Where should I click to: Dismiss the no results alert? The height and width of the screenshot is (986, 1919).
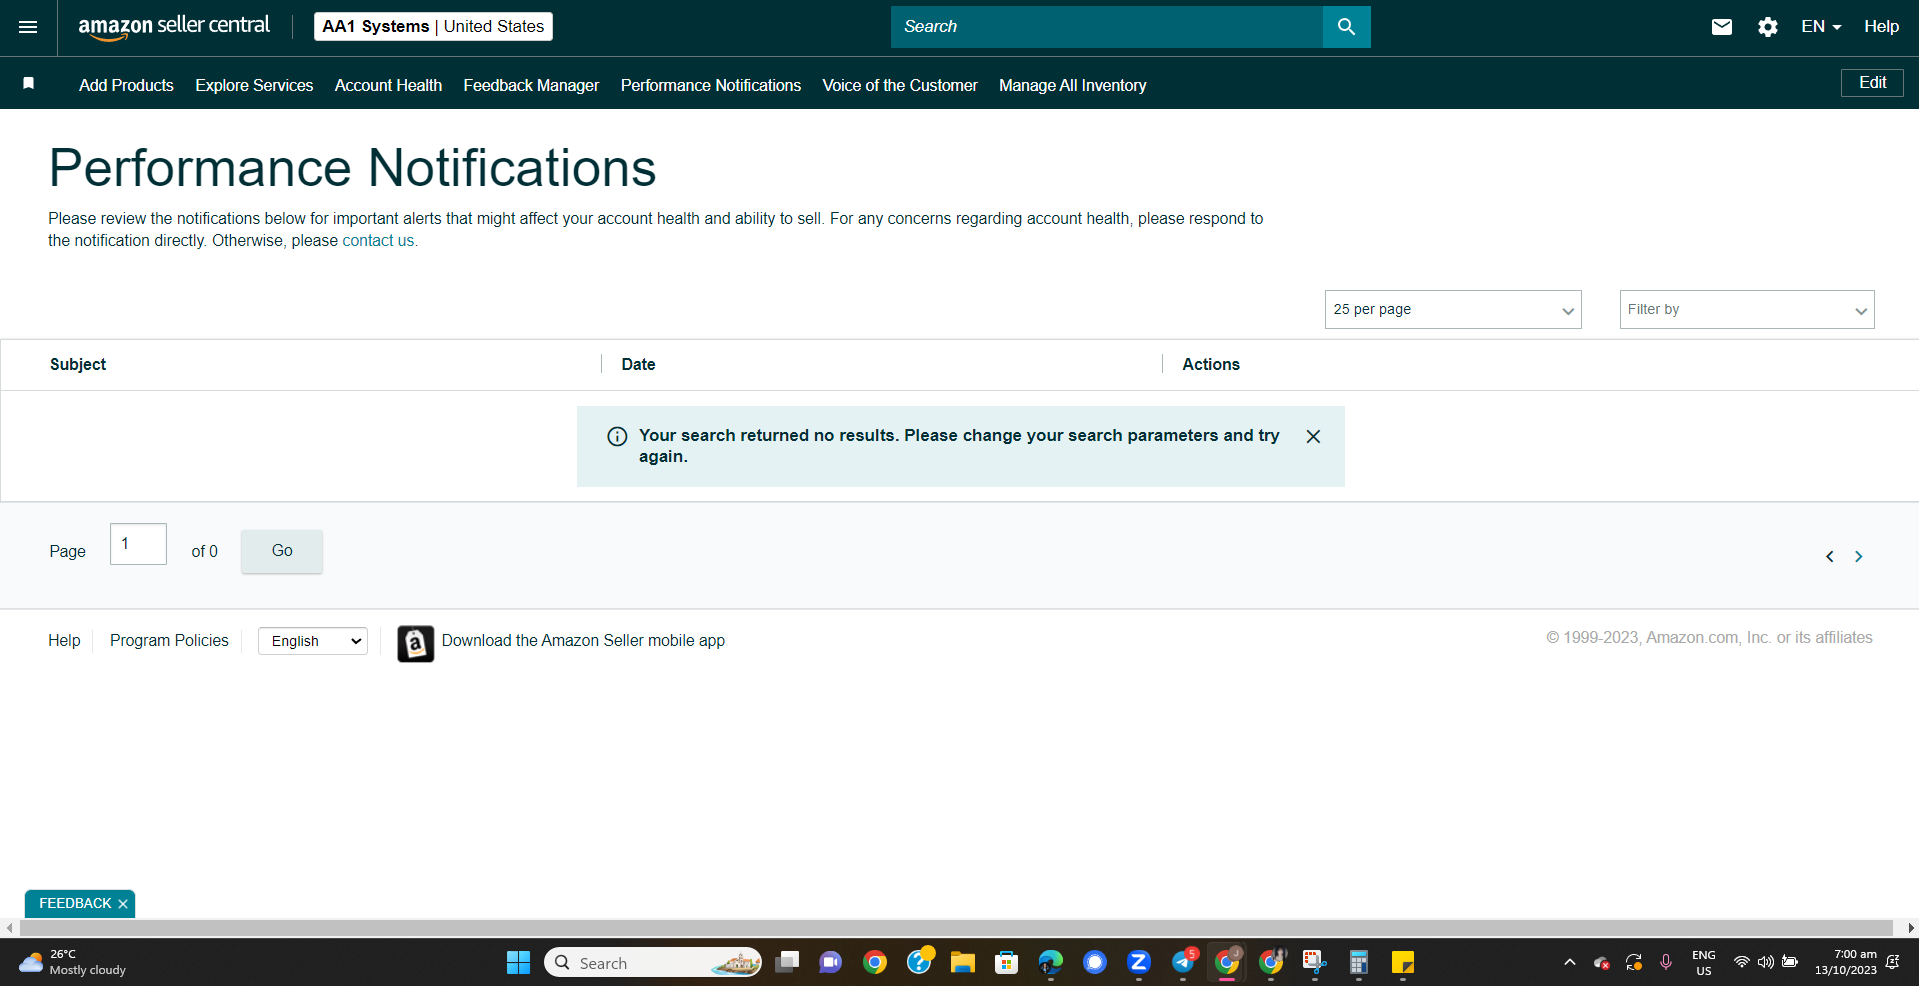click(1313, 436)
